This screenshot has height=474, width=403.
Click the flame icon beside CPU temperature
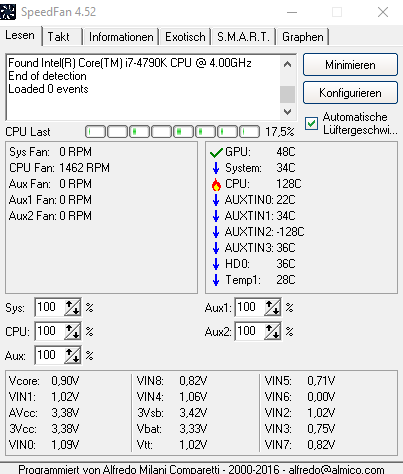(x=216, y=184)
